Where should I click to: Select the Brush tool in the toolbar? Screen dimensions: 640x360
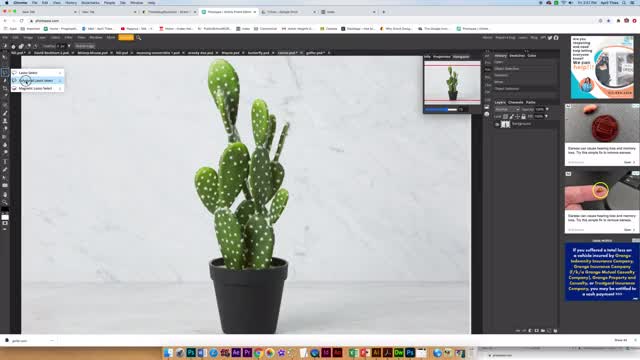(x=5, y=113)
